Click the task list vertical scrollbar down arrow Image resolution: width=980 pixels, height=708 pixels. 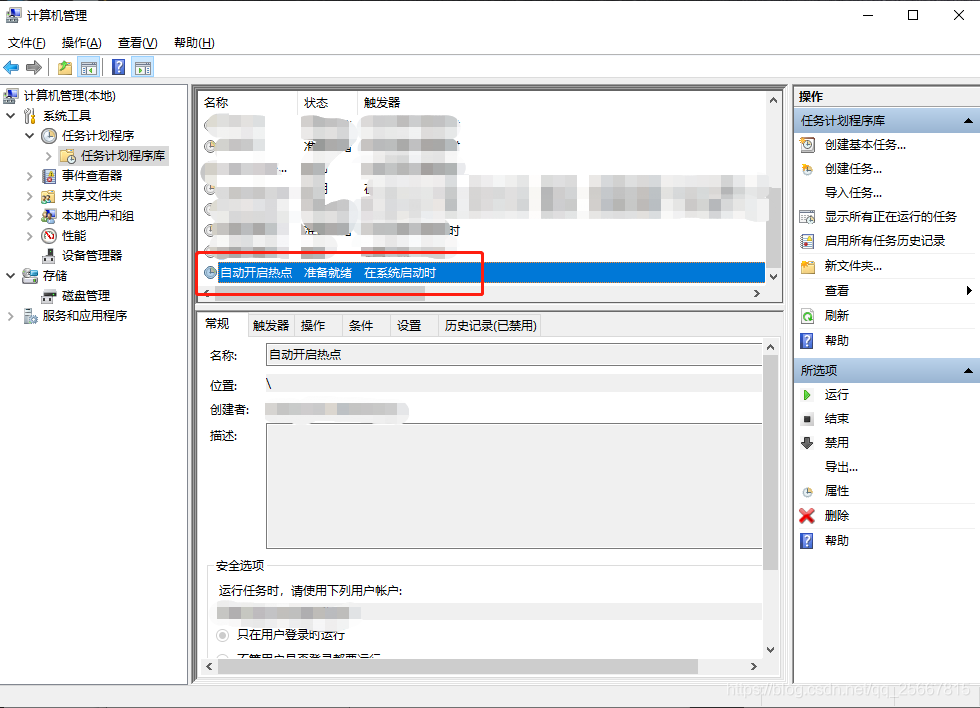(774, 276)
